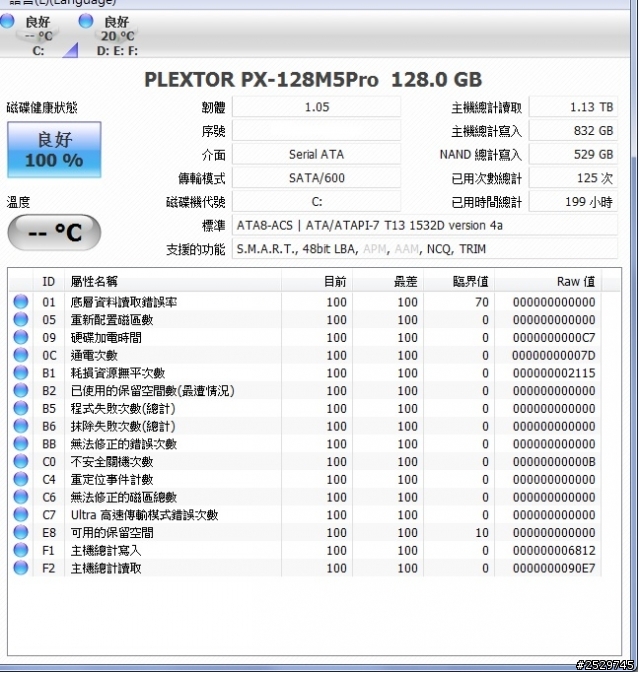Click status circle of attribute BB
This screenshot has width=640, height=673.
pyautogui.click(x=21, y=444)
